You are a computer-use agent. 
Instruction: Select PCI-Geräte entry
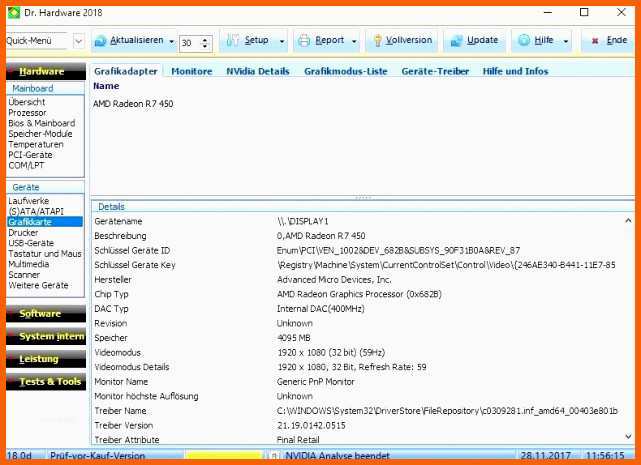coord(30,155)
